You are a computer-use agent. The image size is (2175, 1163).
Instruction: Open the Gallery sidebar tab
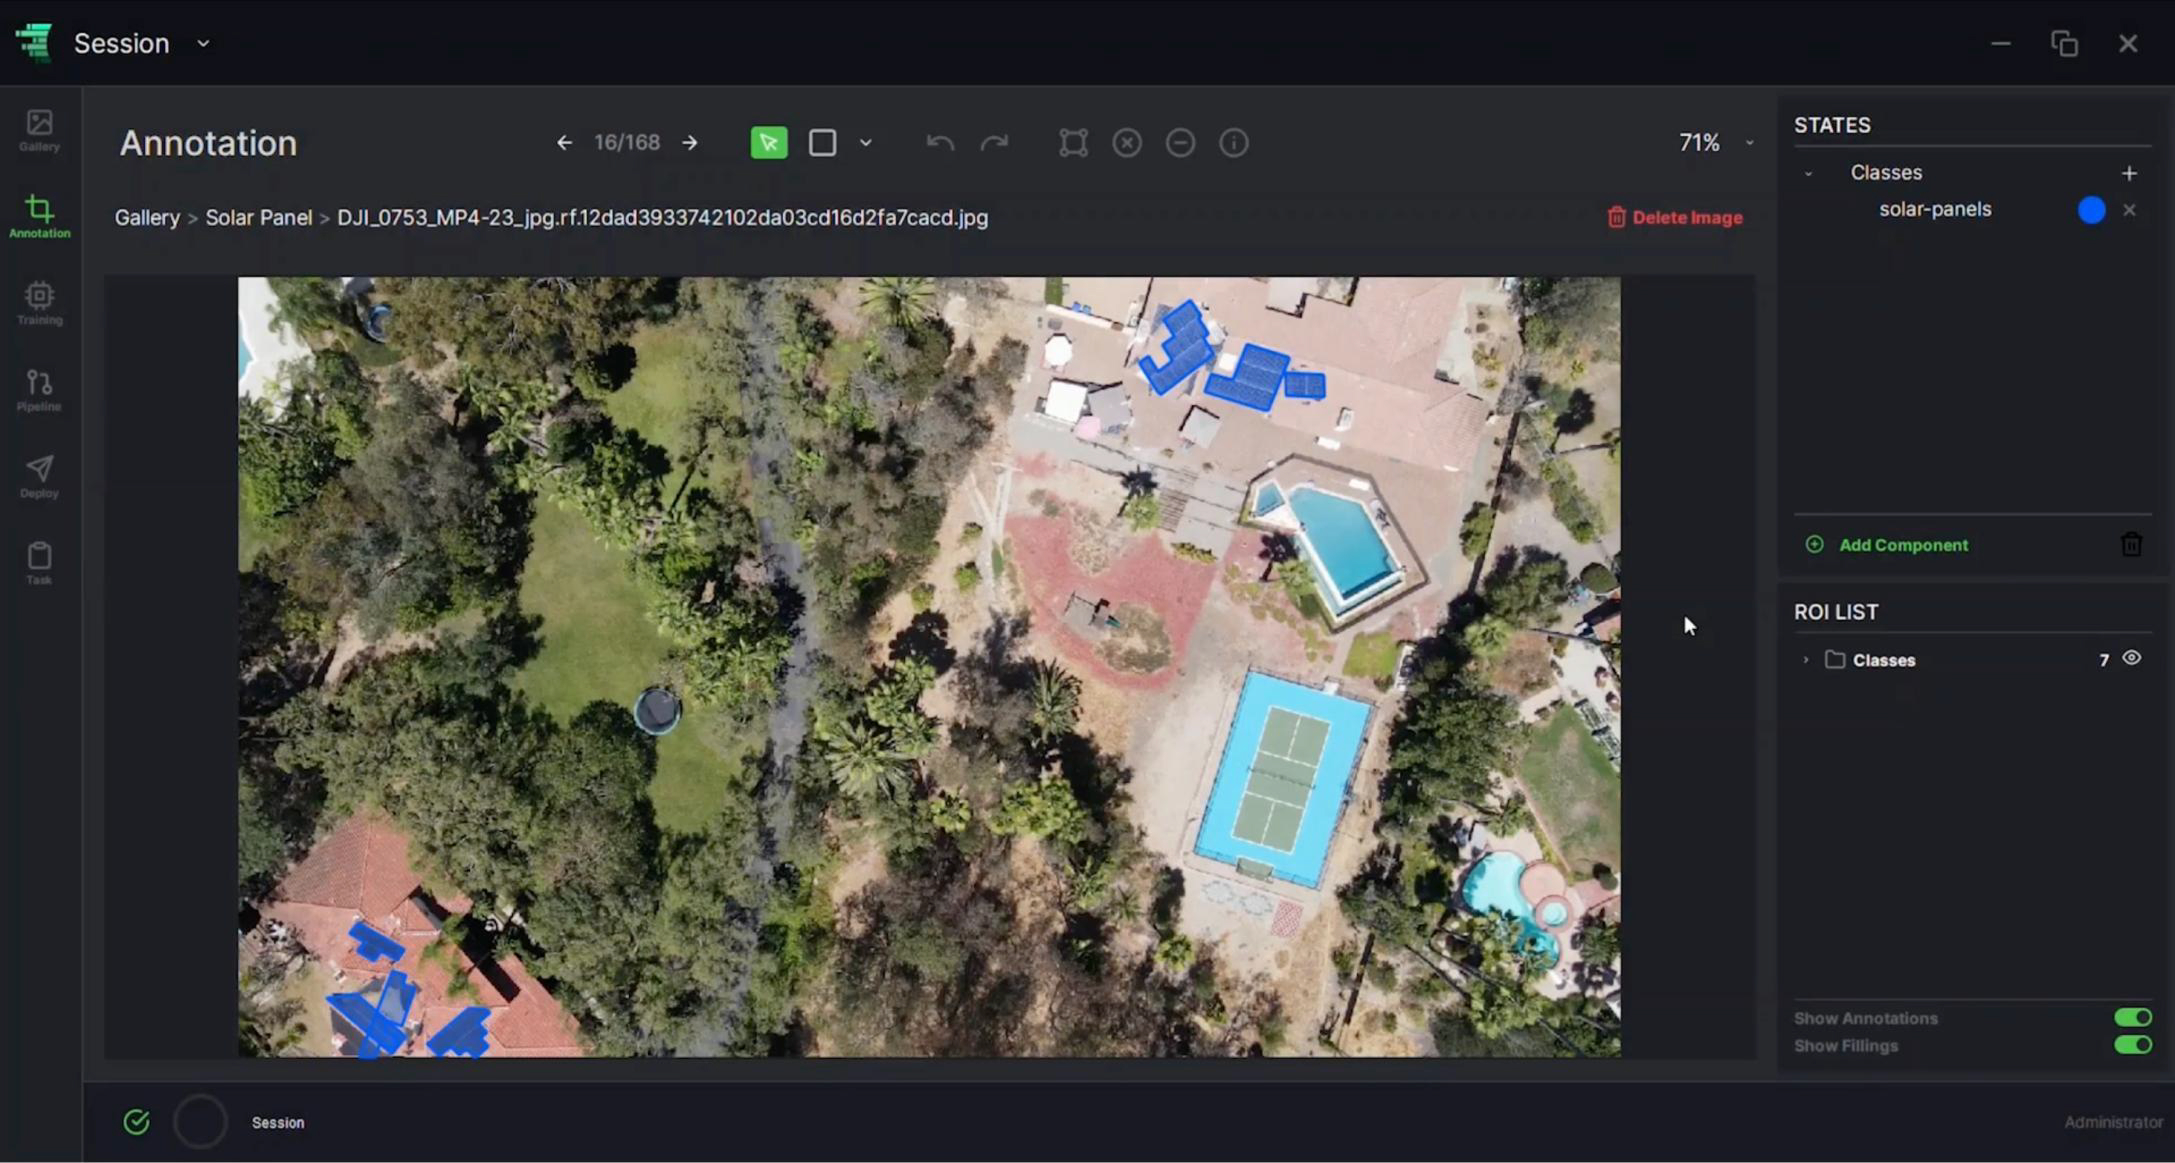(x=40, y=130)
